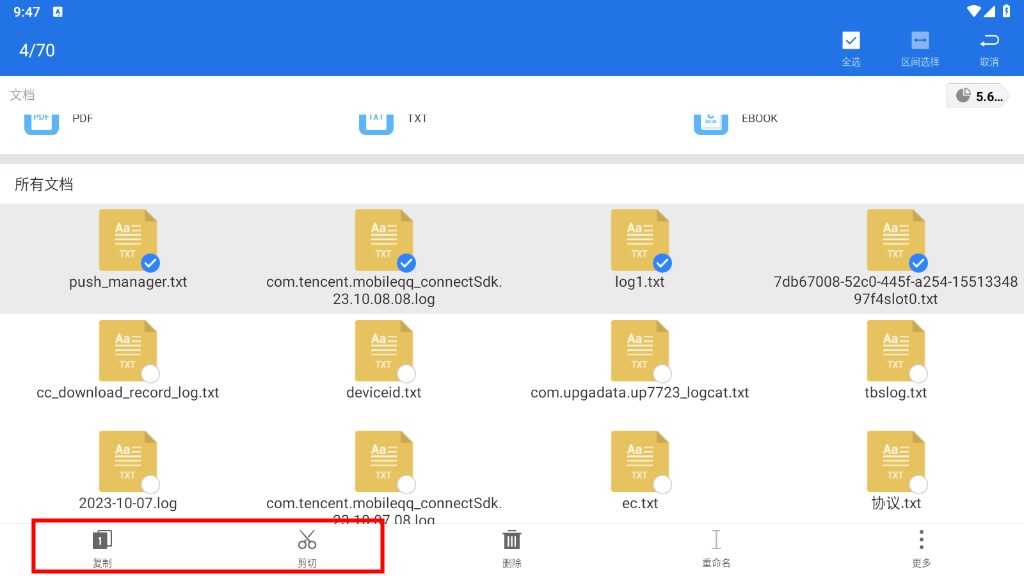Tap the Copy (复制) icon
This screenshot has height=576, width=1024.
click(102, 541)
